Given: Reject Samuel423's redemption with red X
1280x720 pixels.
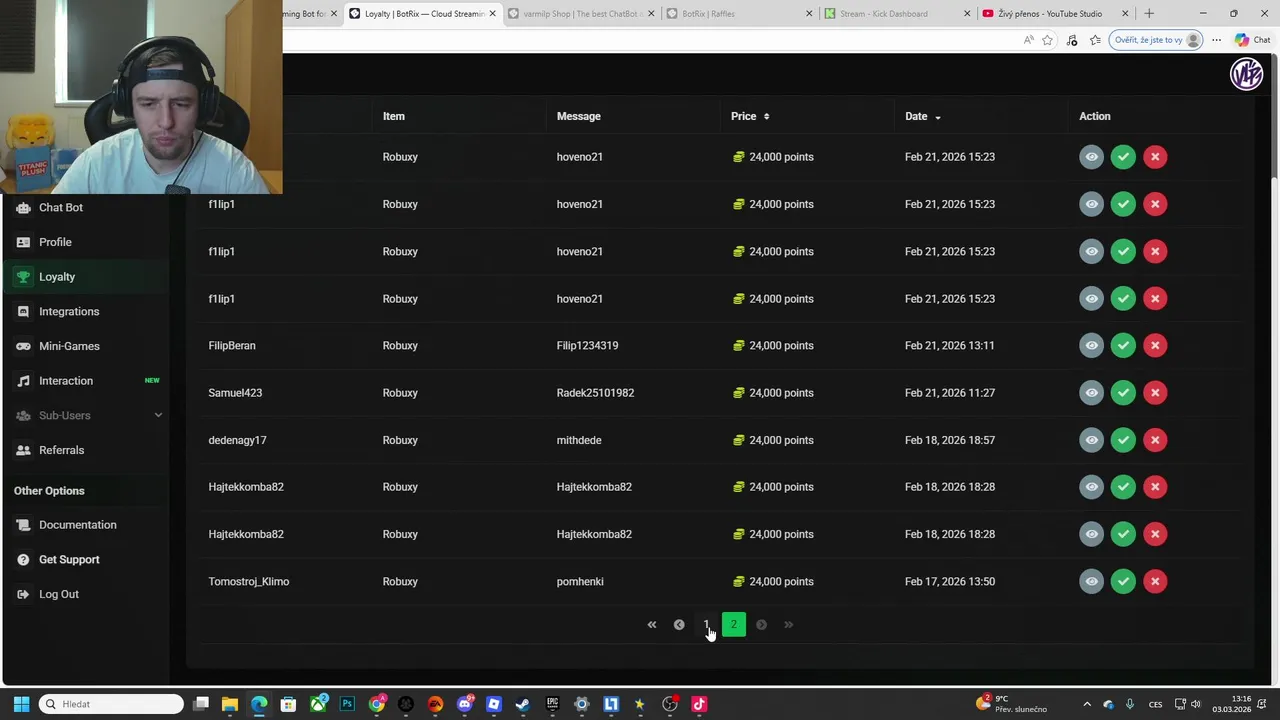Looking at the screenshot, I should [1155, 392].
